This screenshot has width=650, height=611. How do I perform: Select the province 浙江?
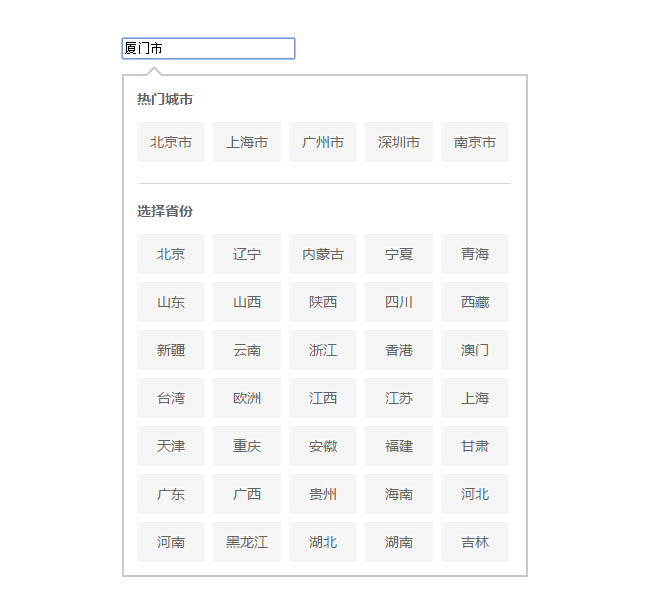(x=323, y=350)
